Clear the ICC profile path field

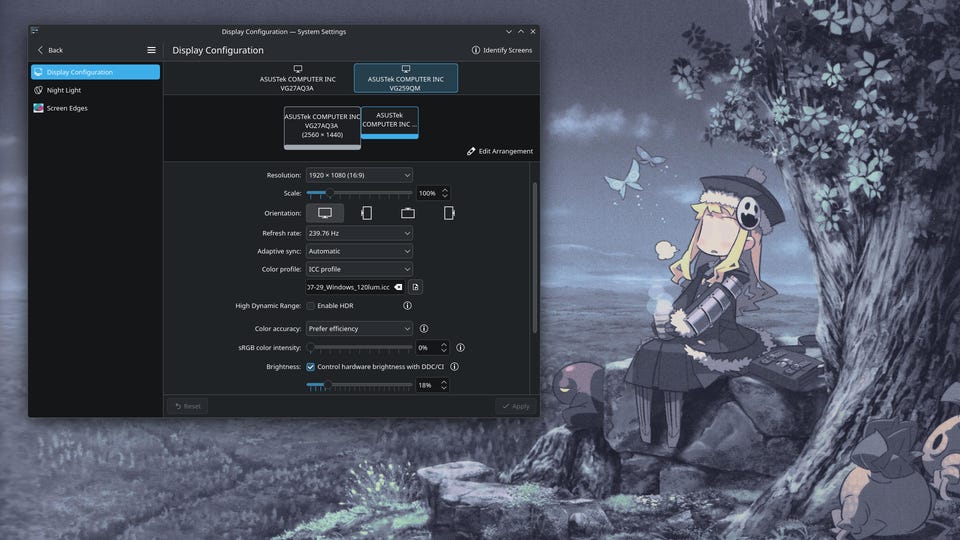click(398, 287)
